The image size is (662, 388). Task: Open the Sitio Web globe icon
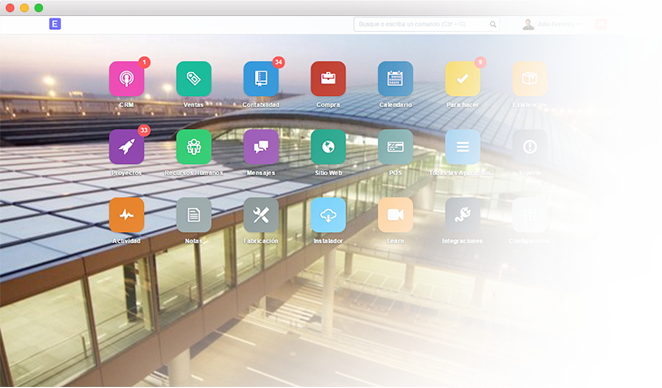(x=328, y=147)
